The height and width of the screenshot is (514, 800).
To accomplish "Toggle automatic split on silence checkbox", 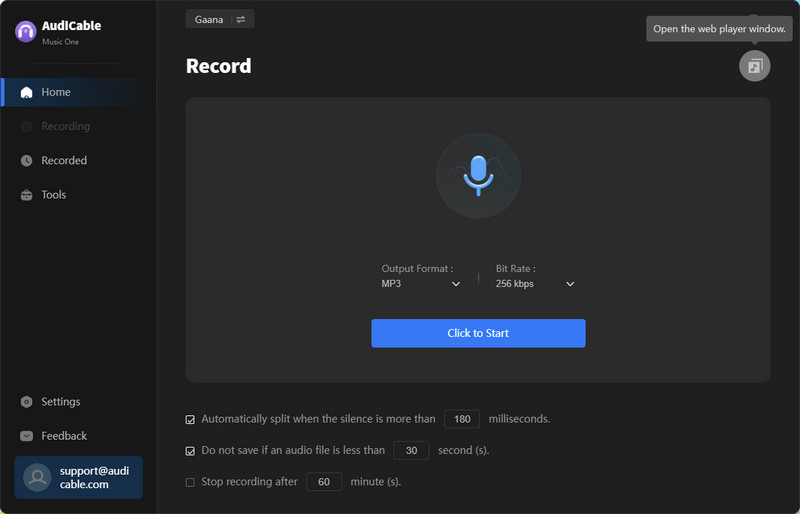I will pyautogui.click(x=190, y=420).
